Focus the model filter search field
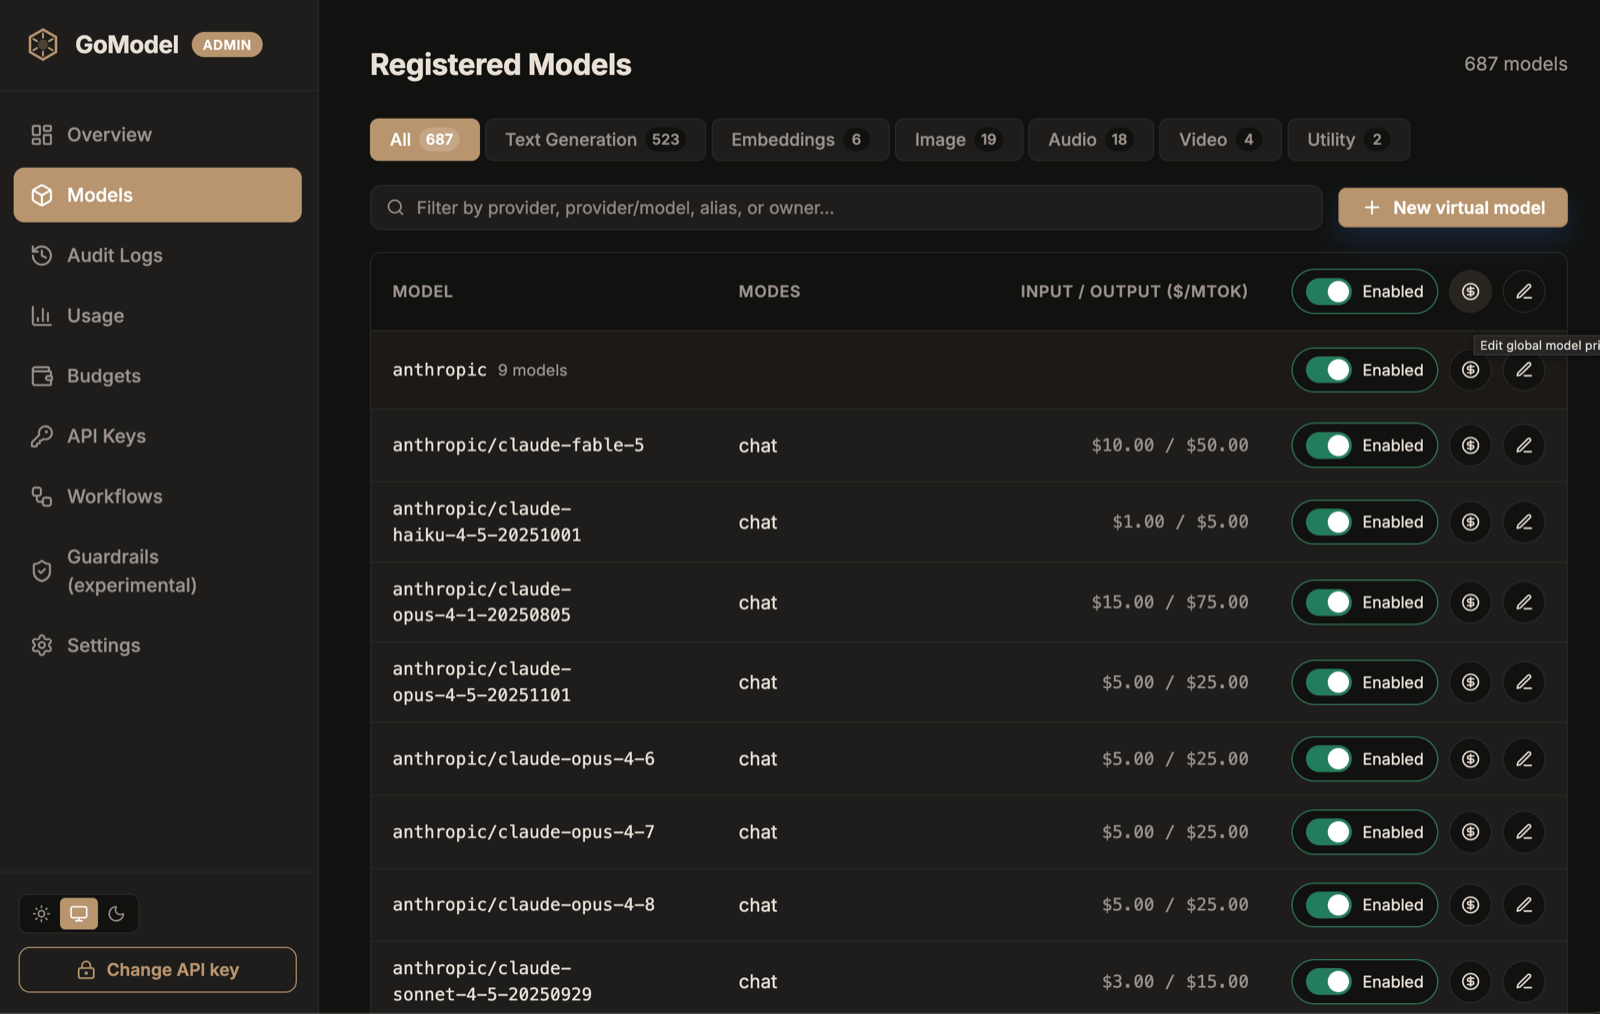Viewport: 1600px width, 1014px height. point(846,208)
